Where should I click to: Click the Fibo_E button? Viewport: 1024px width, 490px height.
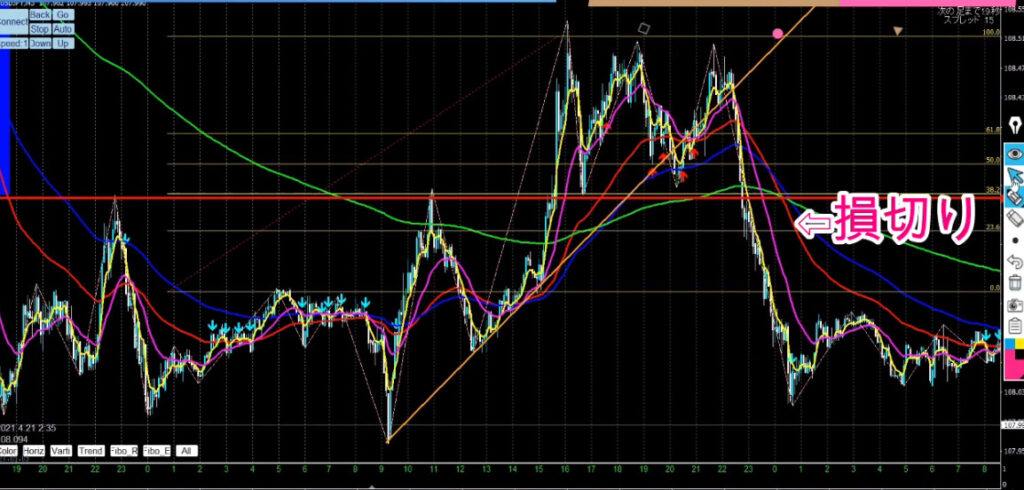click(157, 451)
